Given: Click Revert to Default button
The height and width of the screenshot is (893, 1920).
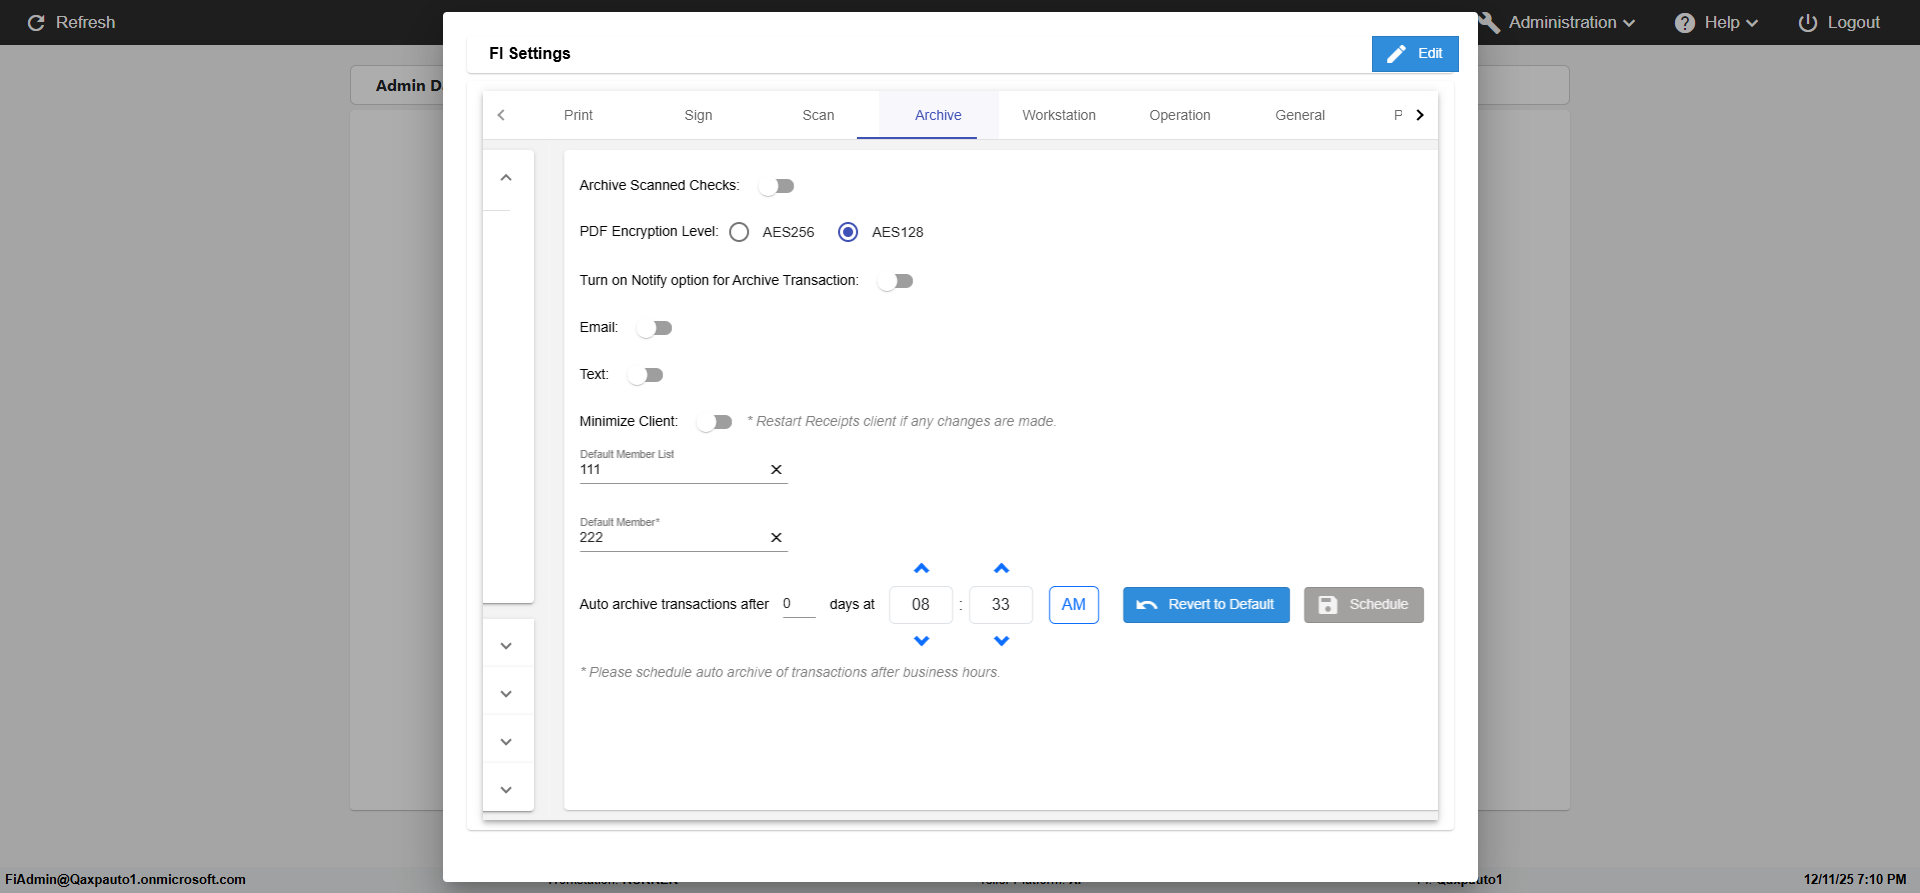Looking at the screenshot, I should pos(1206,605).
